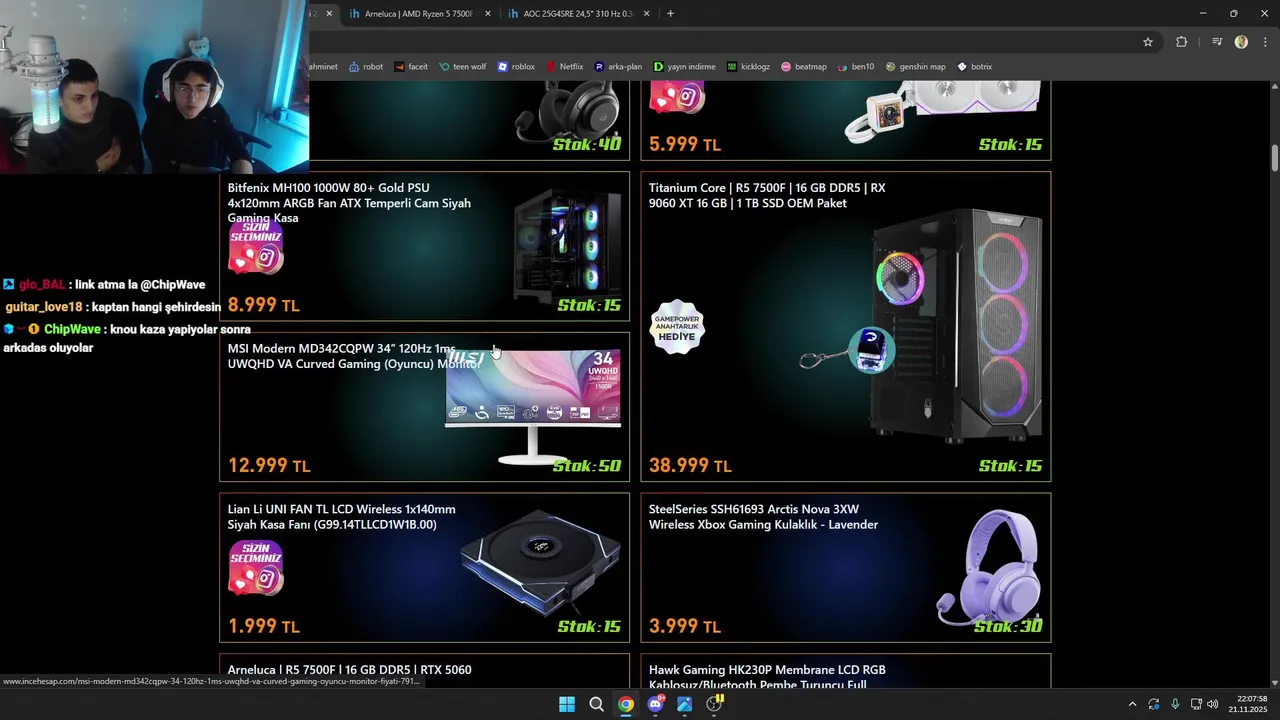
Task: Open the robot bookmark
Action: [x=366, y=67]
